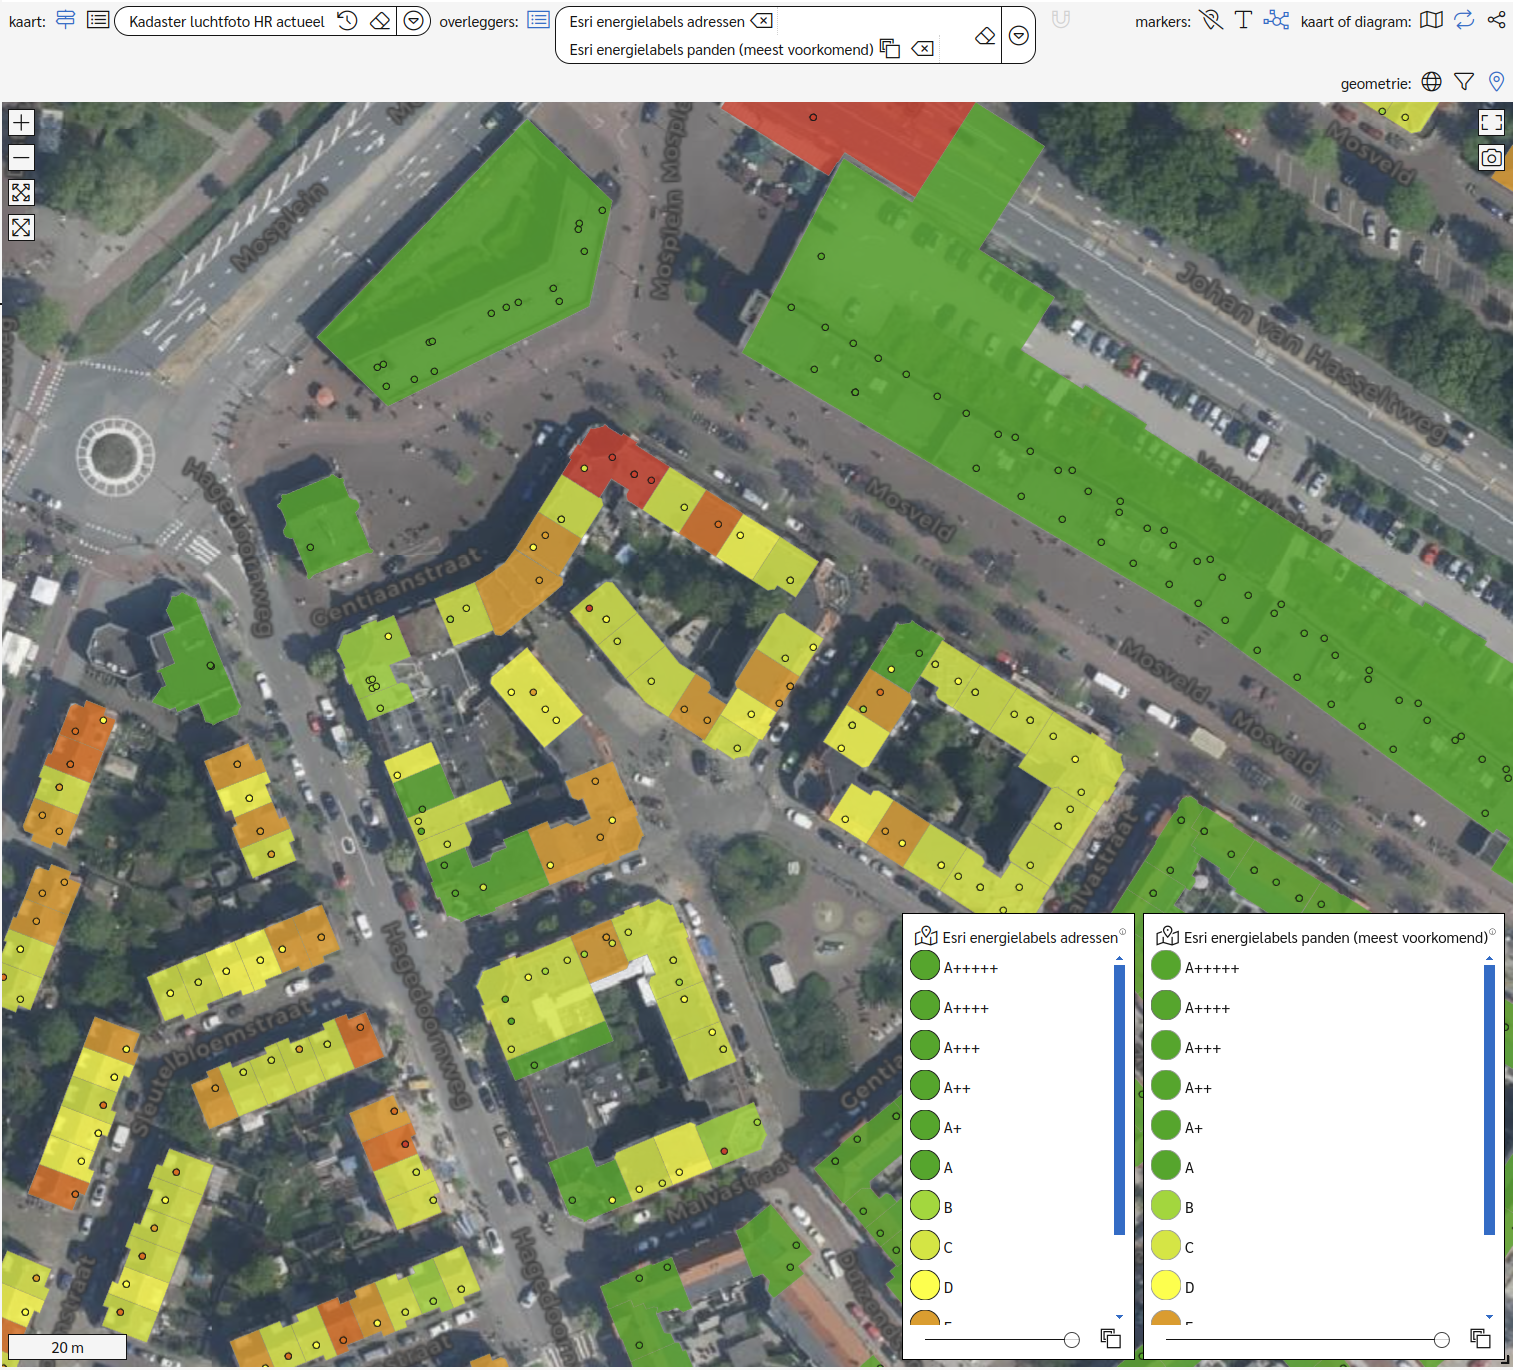Viewport: 1513px width, 1370px height.
Task: Click Kadaster luchtfoto HR actueel label
Action: [x=227, y=21]
